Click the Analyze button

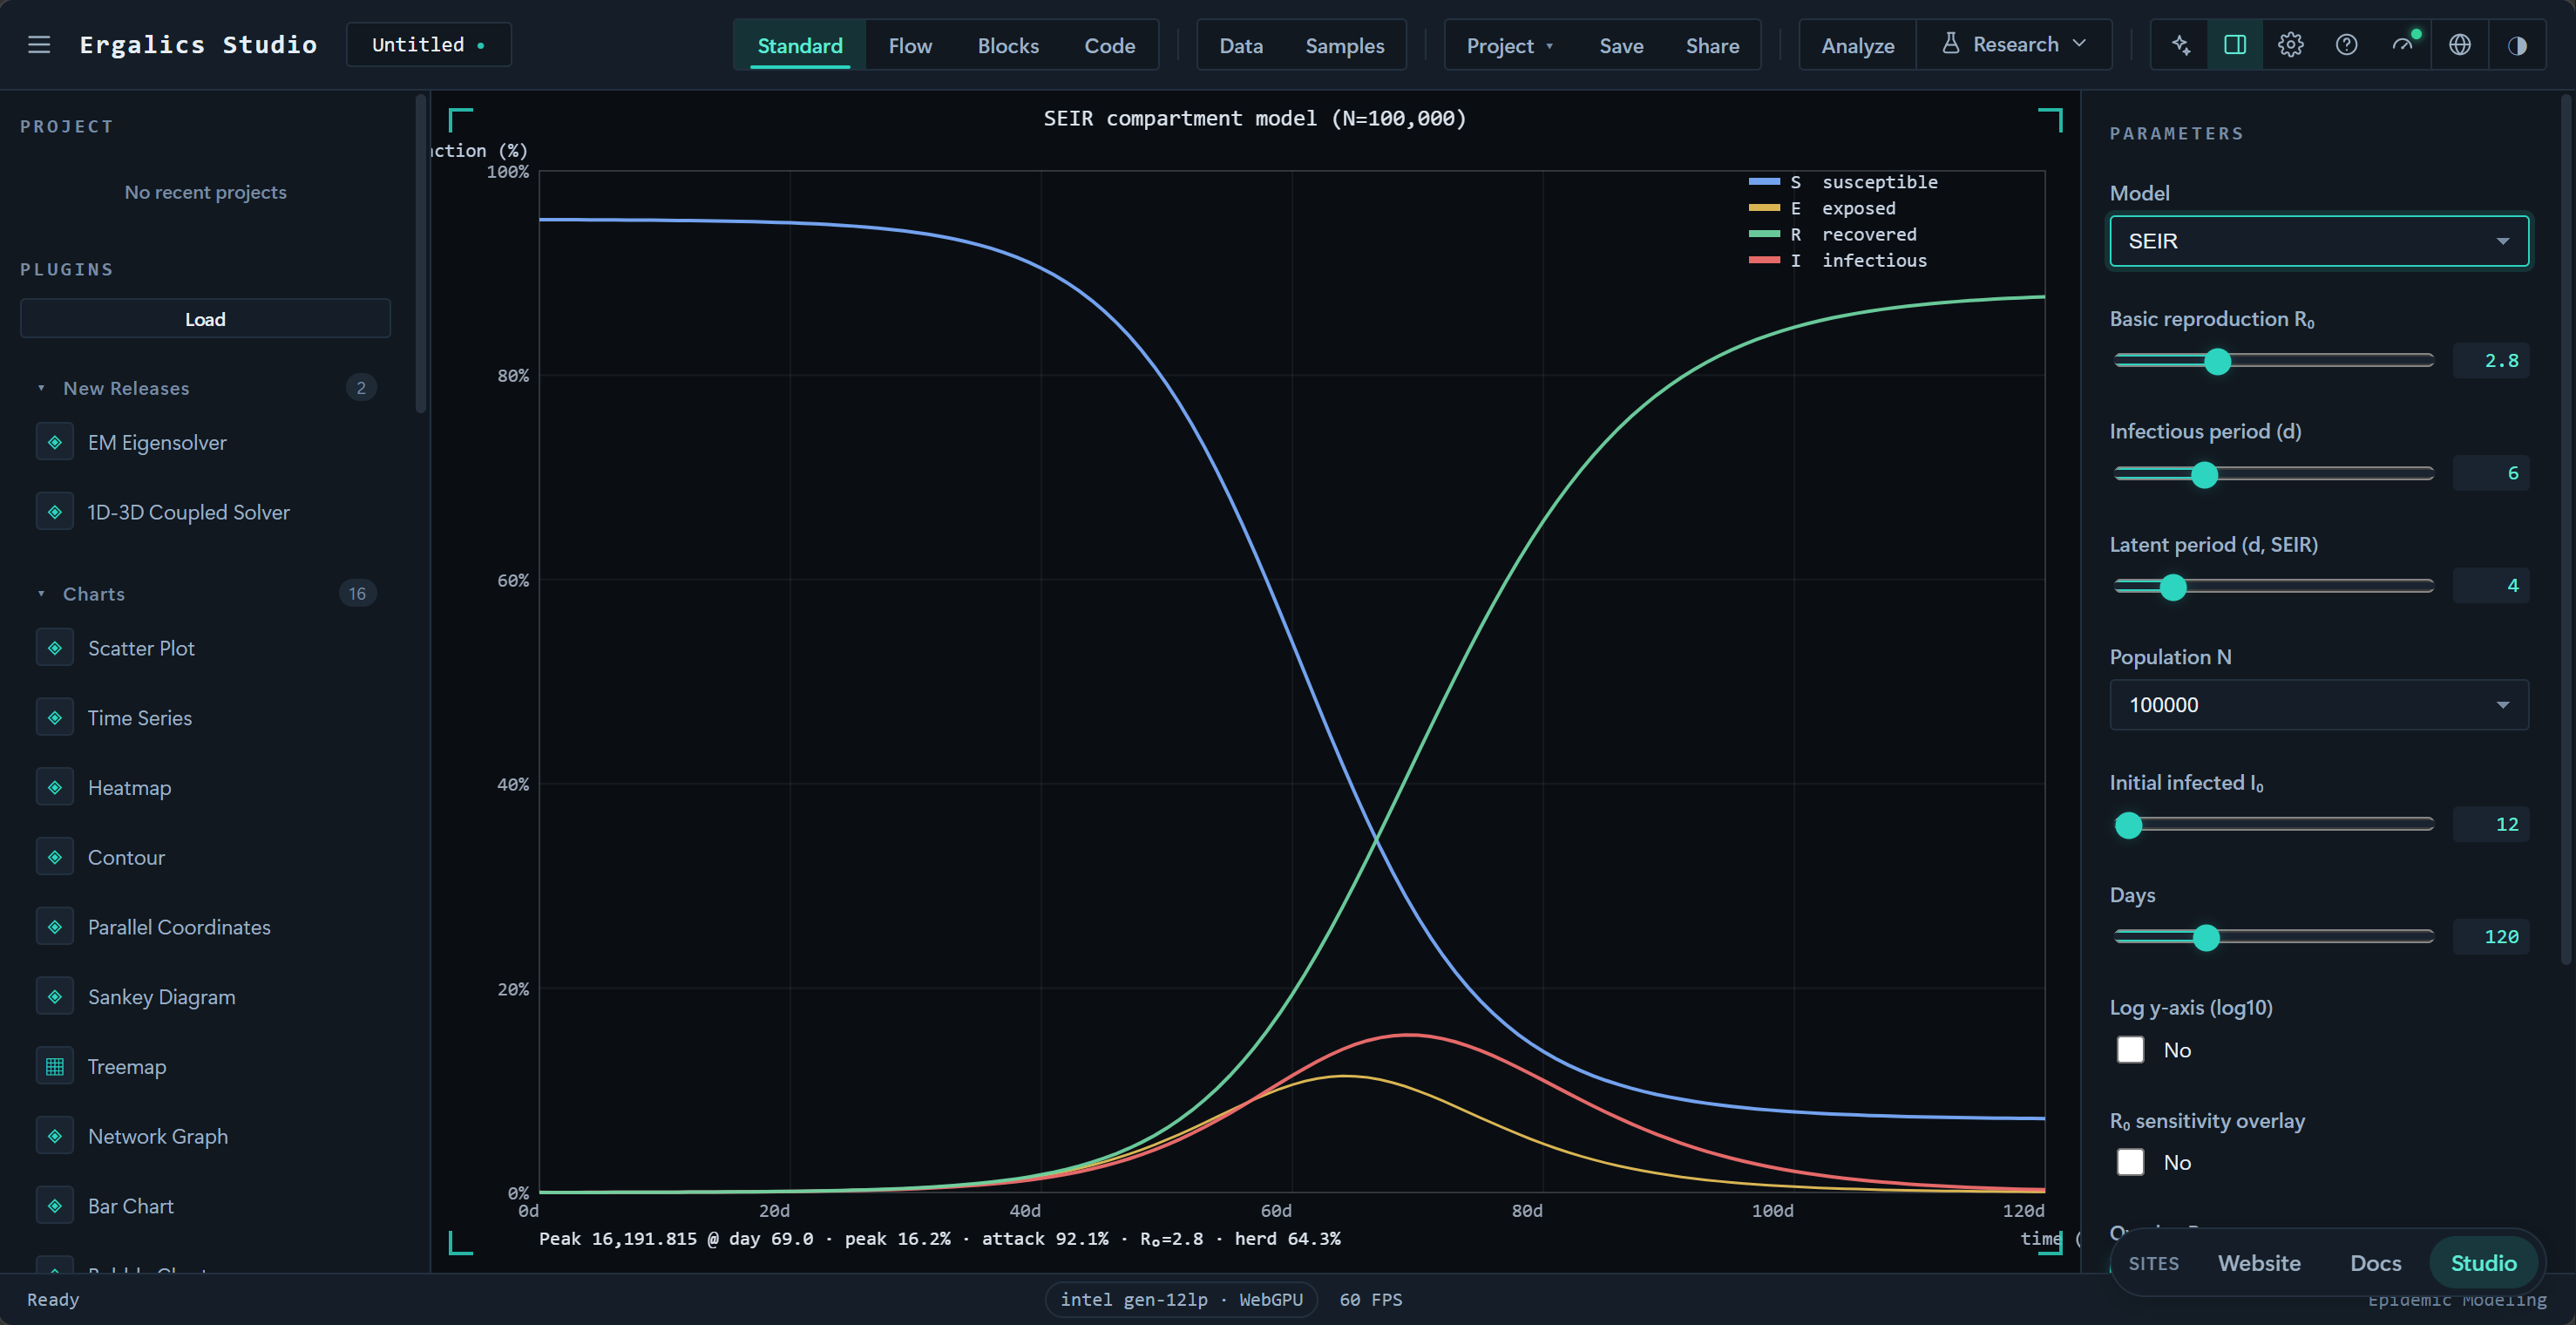tap(1857, 45)
